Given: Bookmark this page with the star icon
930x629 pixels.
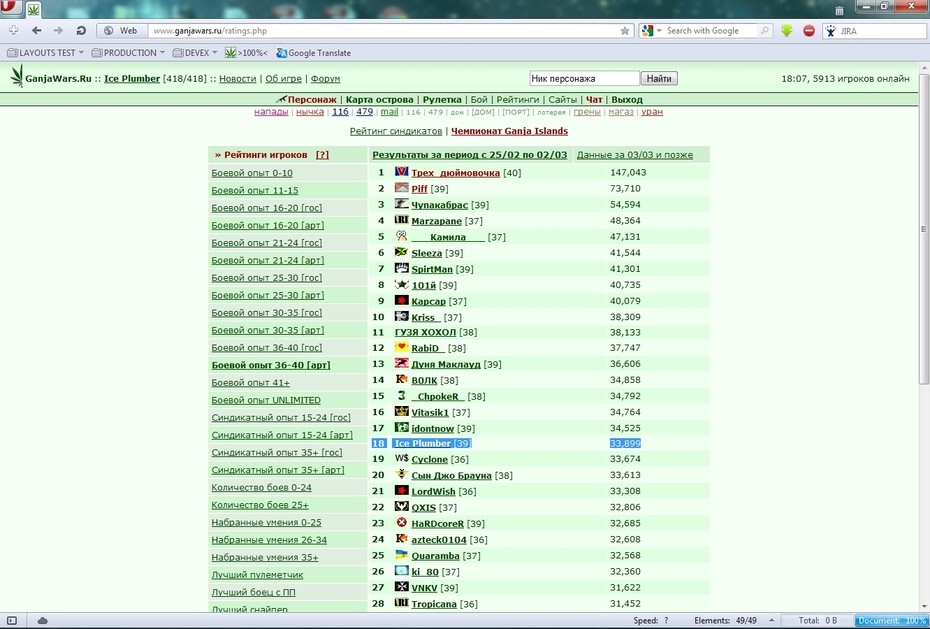Looking at the screenshot, I should coord(625,31).
